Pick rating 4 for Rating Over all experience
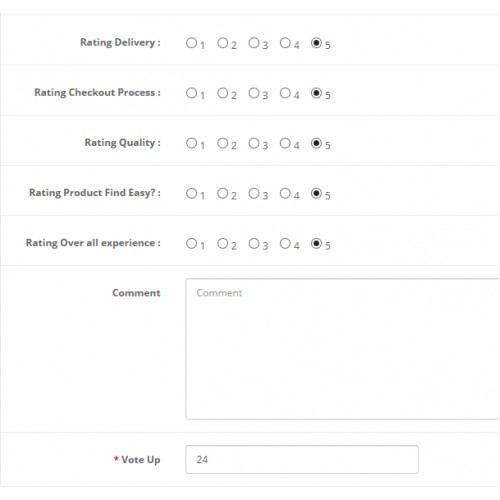This screenshot has width=500, height=500. pyautogui.click(x=285, y=243)
